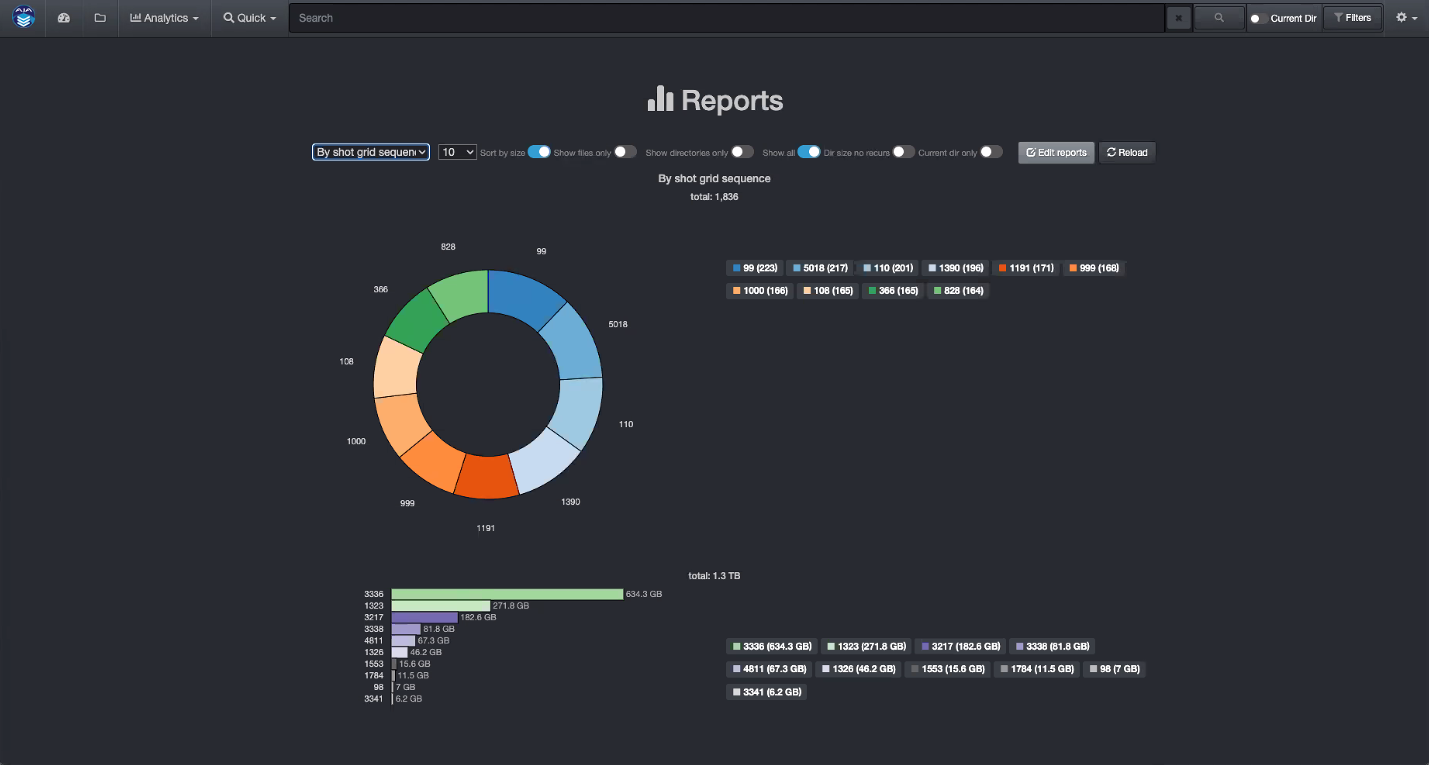This screenshot has height=765, width=1429.
Task: Click the Edit reports button
Action: tap(1055, 152)
